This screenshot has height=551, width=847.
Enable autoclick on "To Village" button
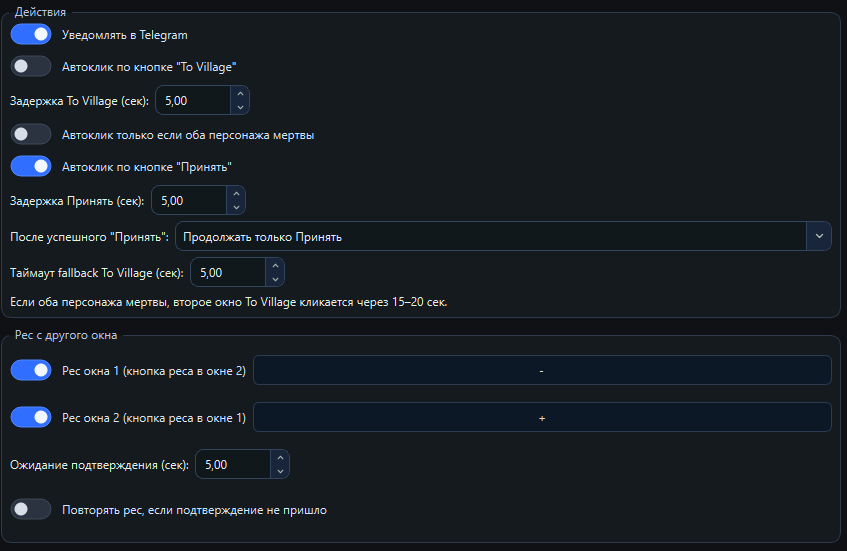[x=31, y=67]
